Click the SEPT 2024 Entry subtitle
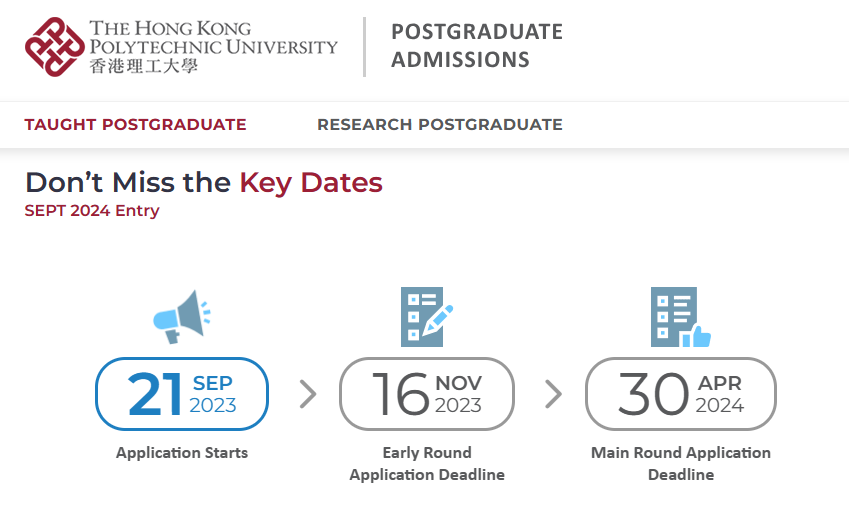The image size is (849, 512). click(92, 211)
